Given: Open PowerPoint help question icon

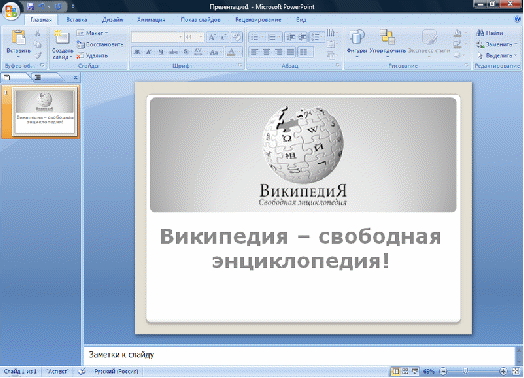Looking at the screenshot, I should click(x=518, y=20).
